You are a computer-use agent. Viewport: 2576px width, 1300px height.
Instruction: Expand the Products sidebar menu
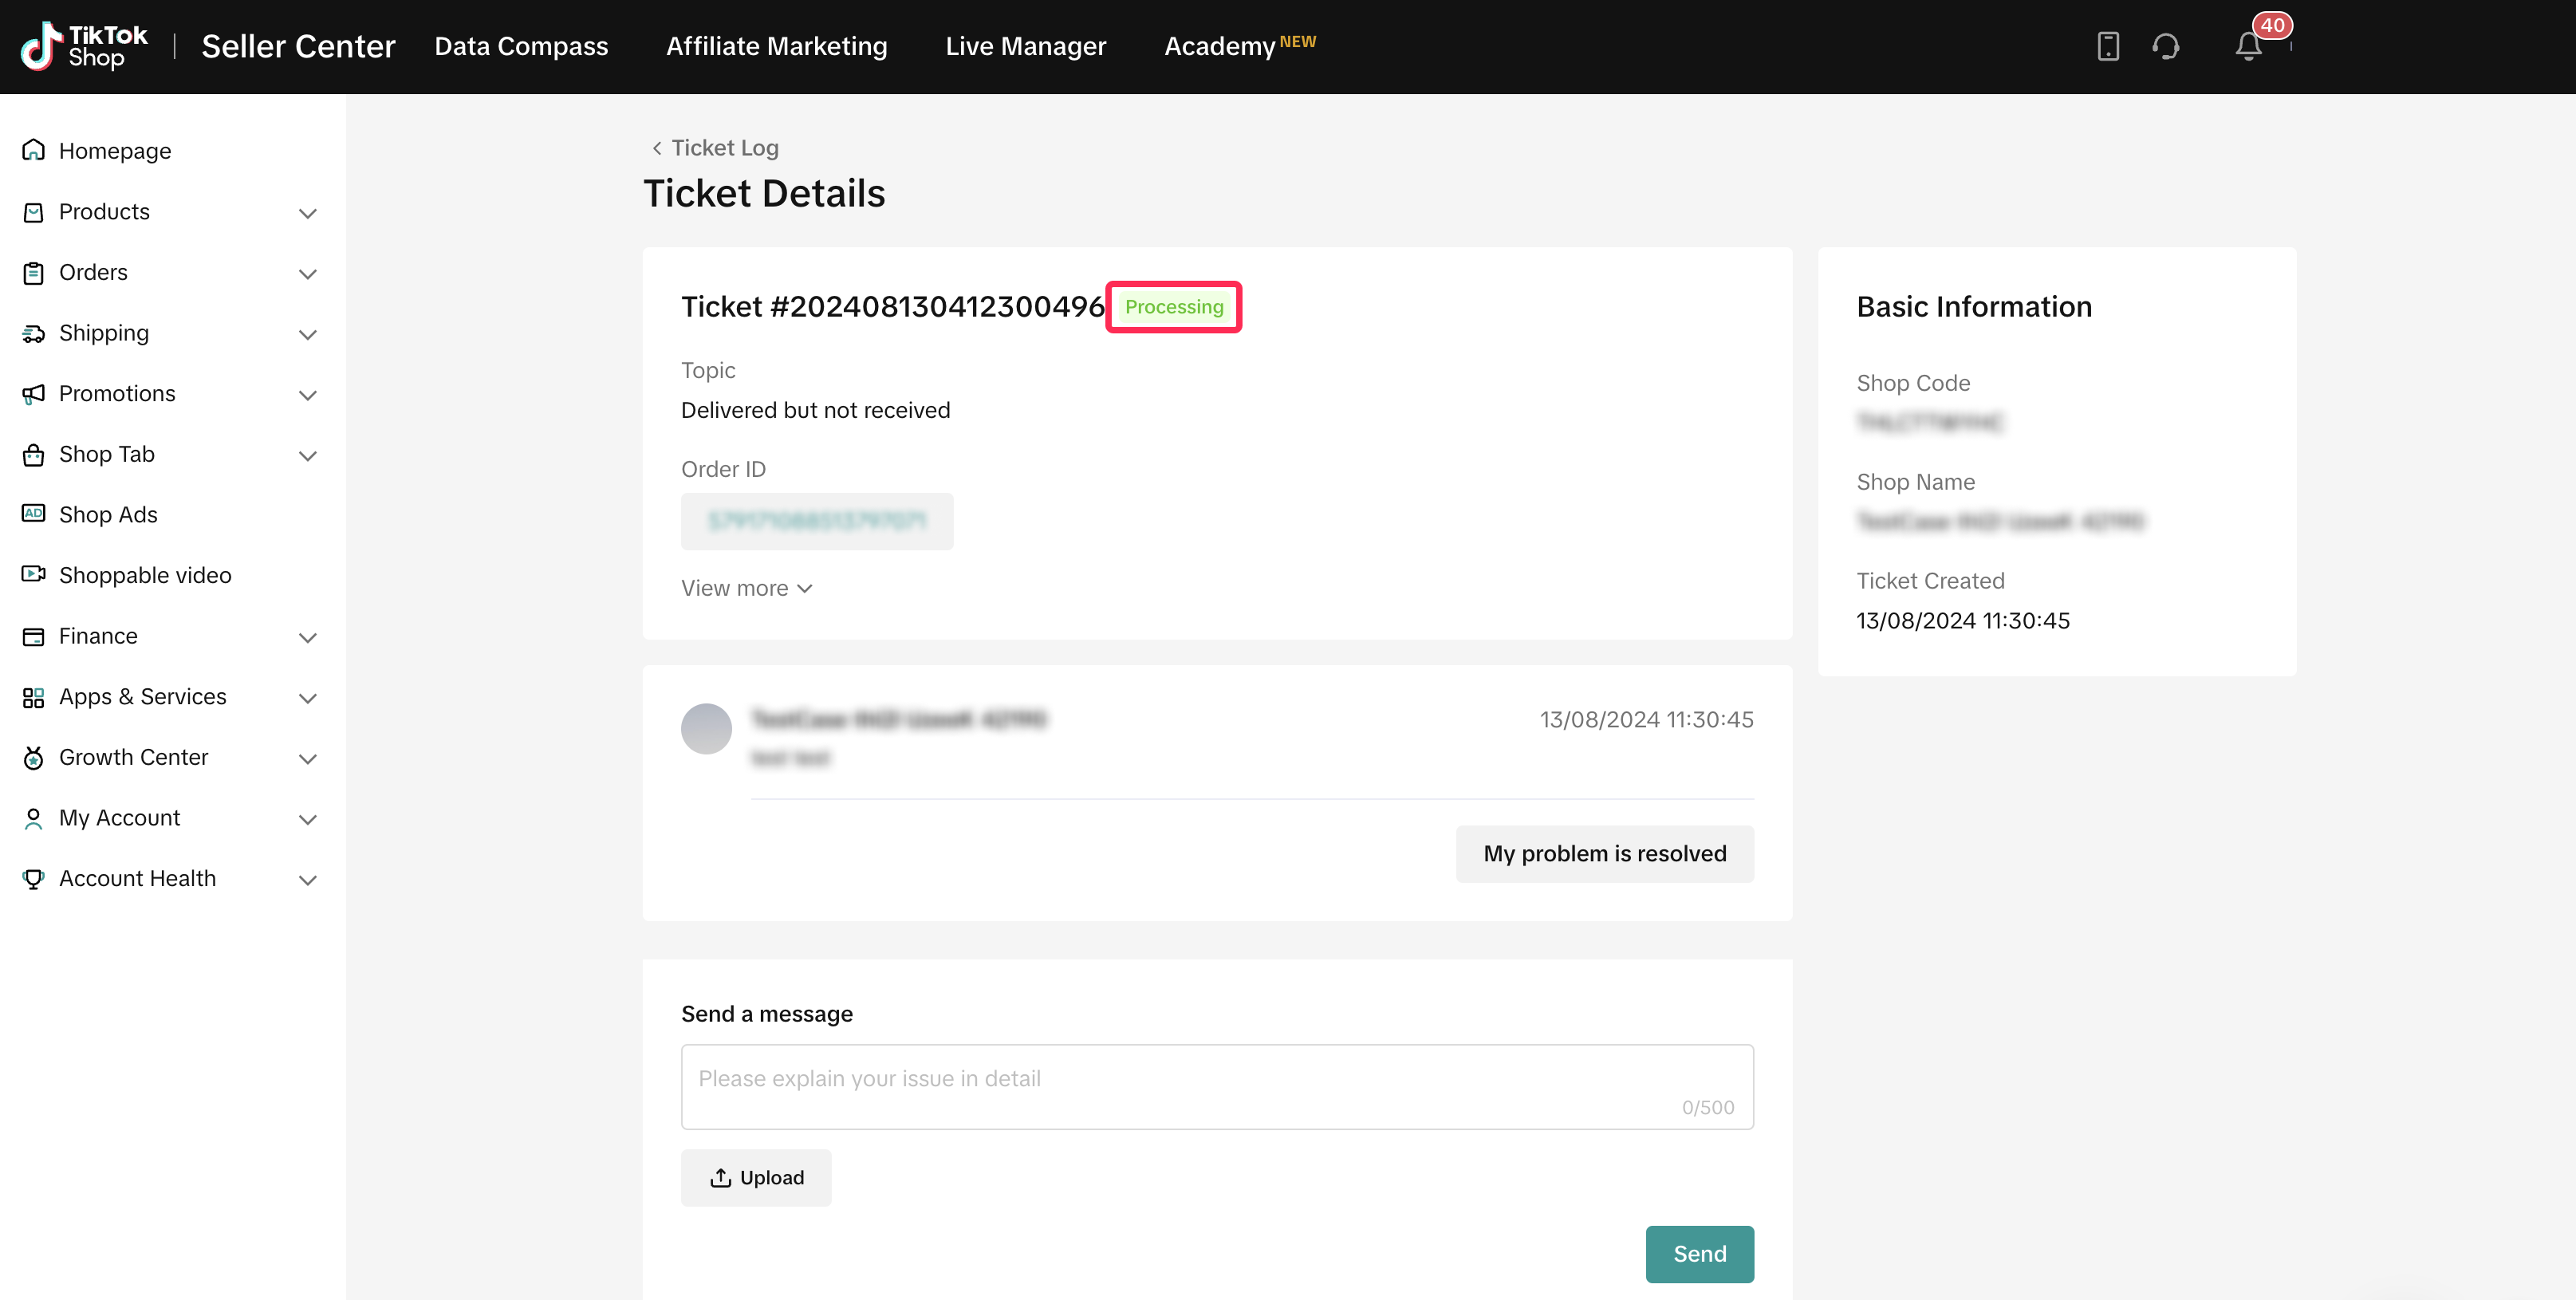307,212
